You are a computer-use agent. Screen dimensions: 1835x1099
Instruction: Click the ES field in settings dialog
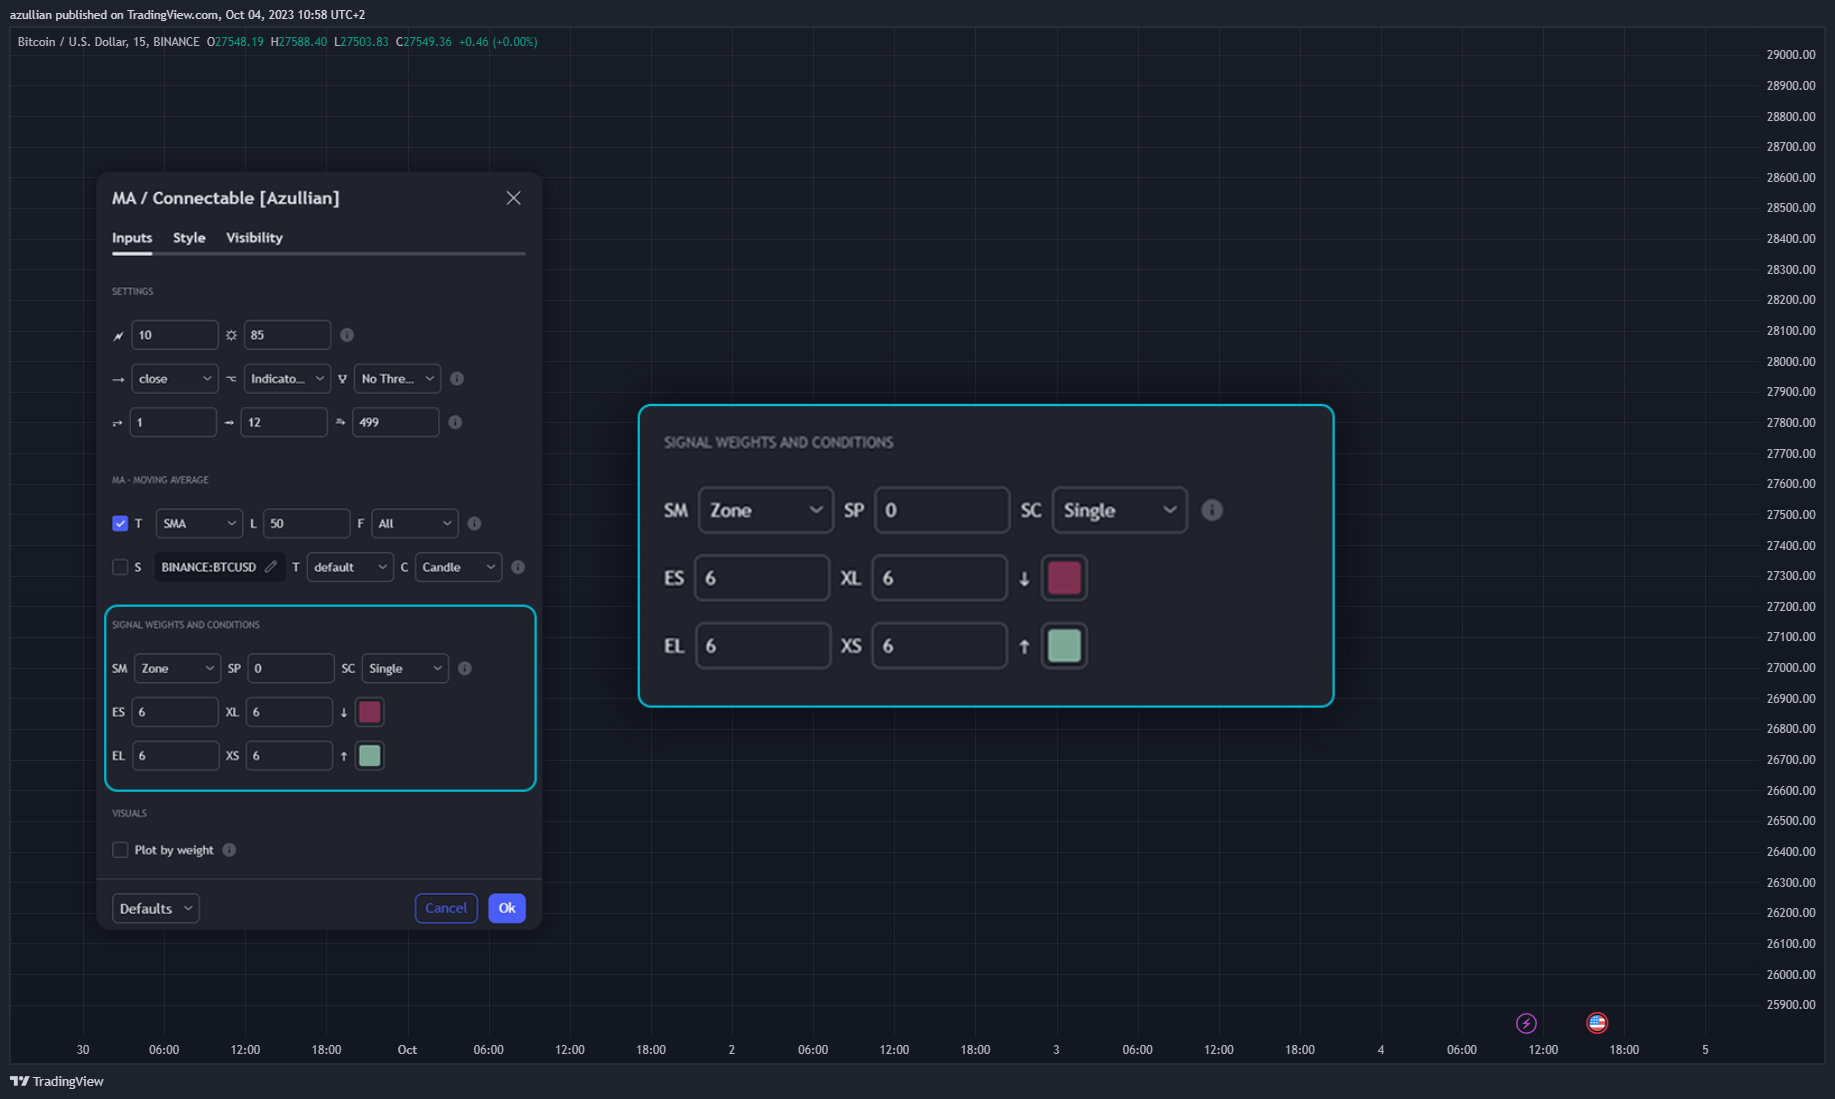[175, 712]
